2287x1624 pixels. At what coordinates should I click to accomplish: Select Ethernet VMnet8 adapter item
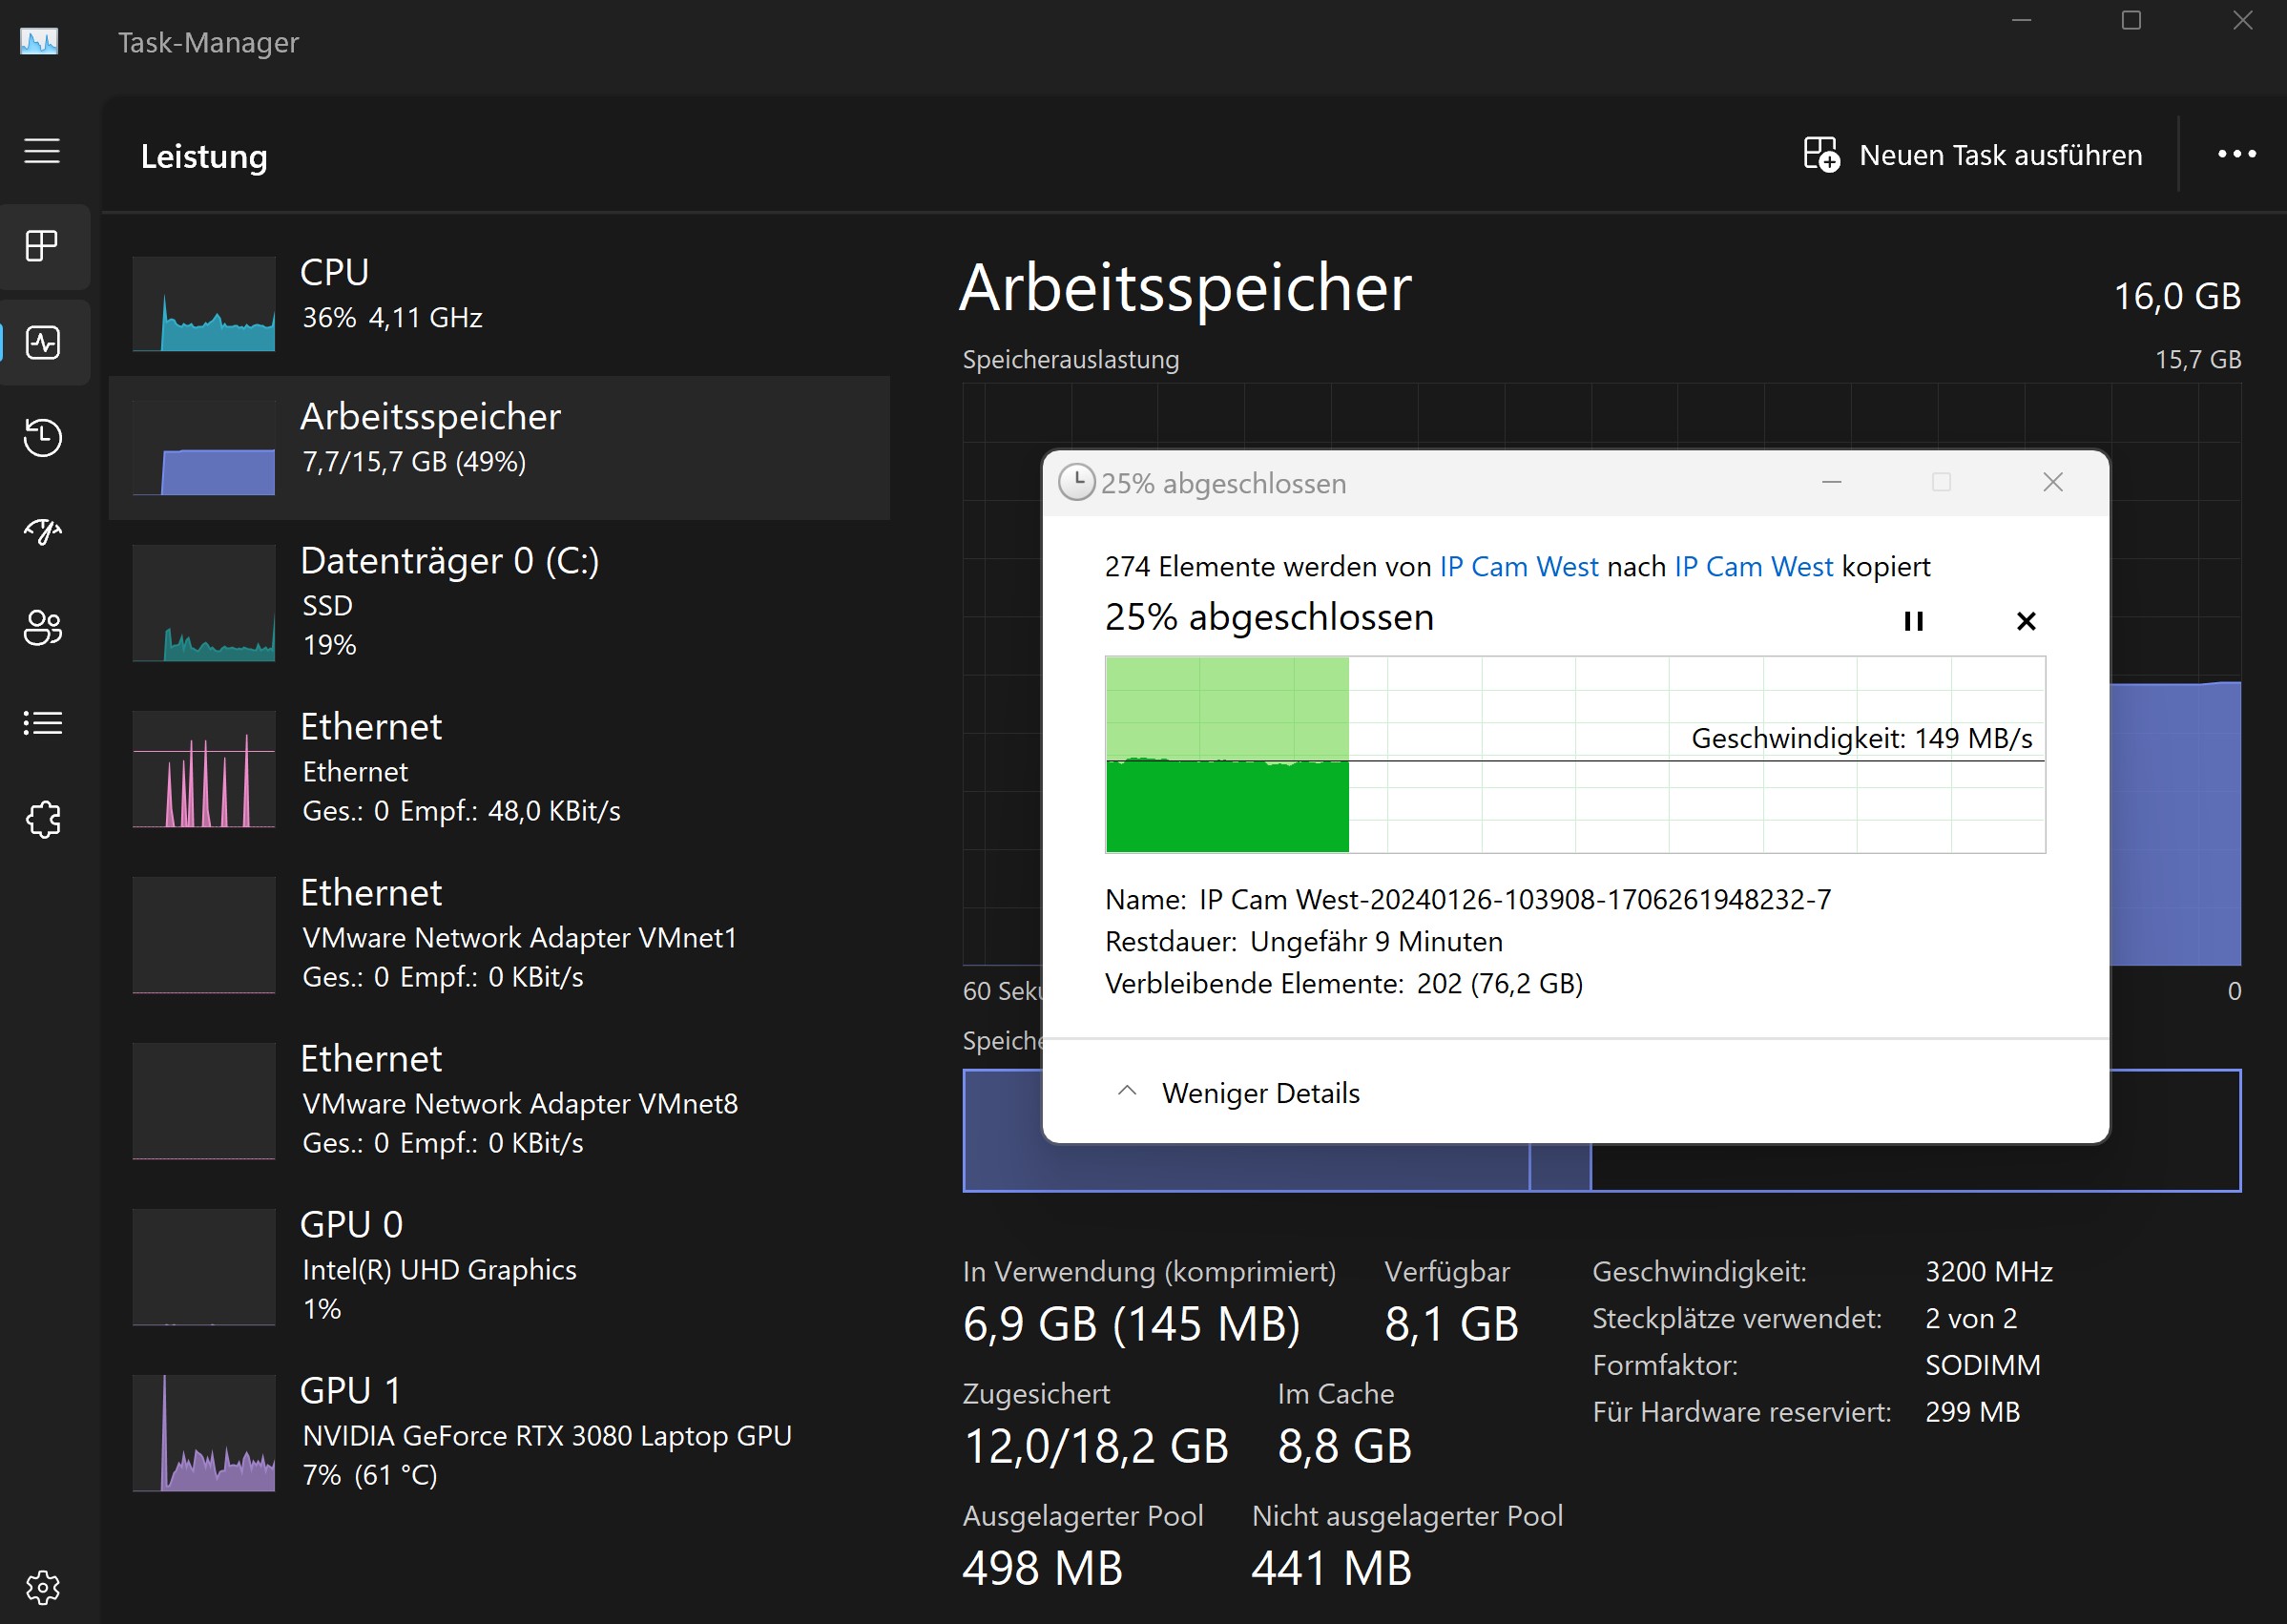[x=498, y=1099]
